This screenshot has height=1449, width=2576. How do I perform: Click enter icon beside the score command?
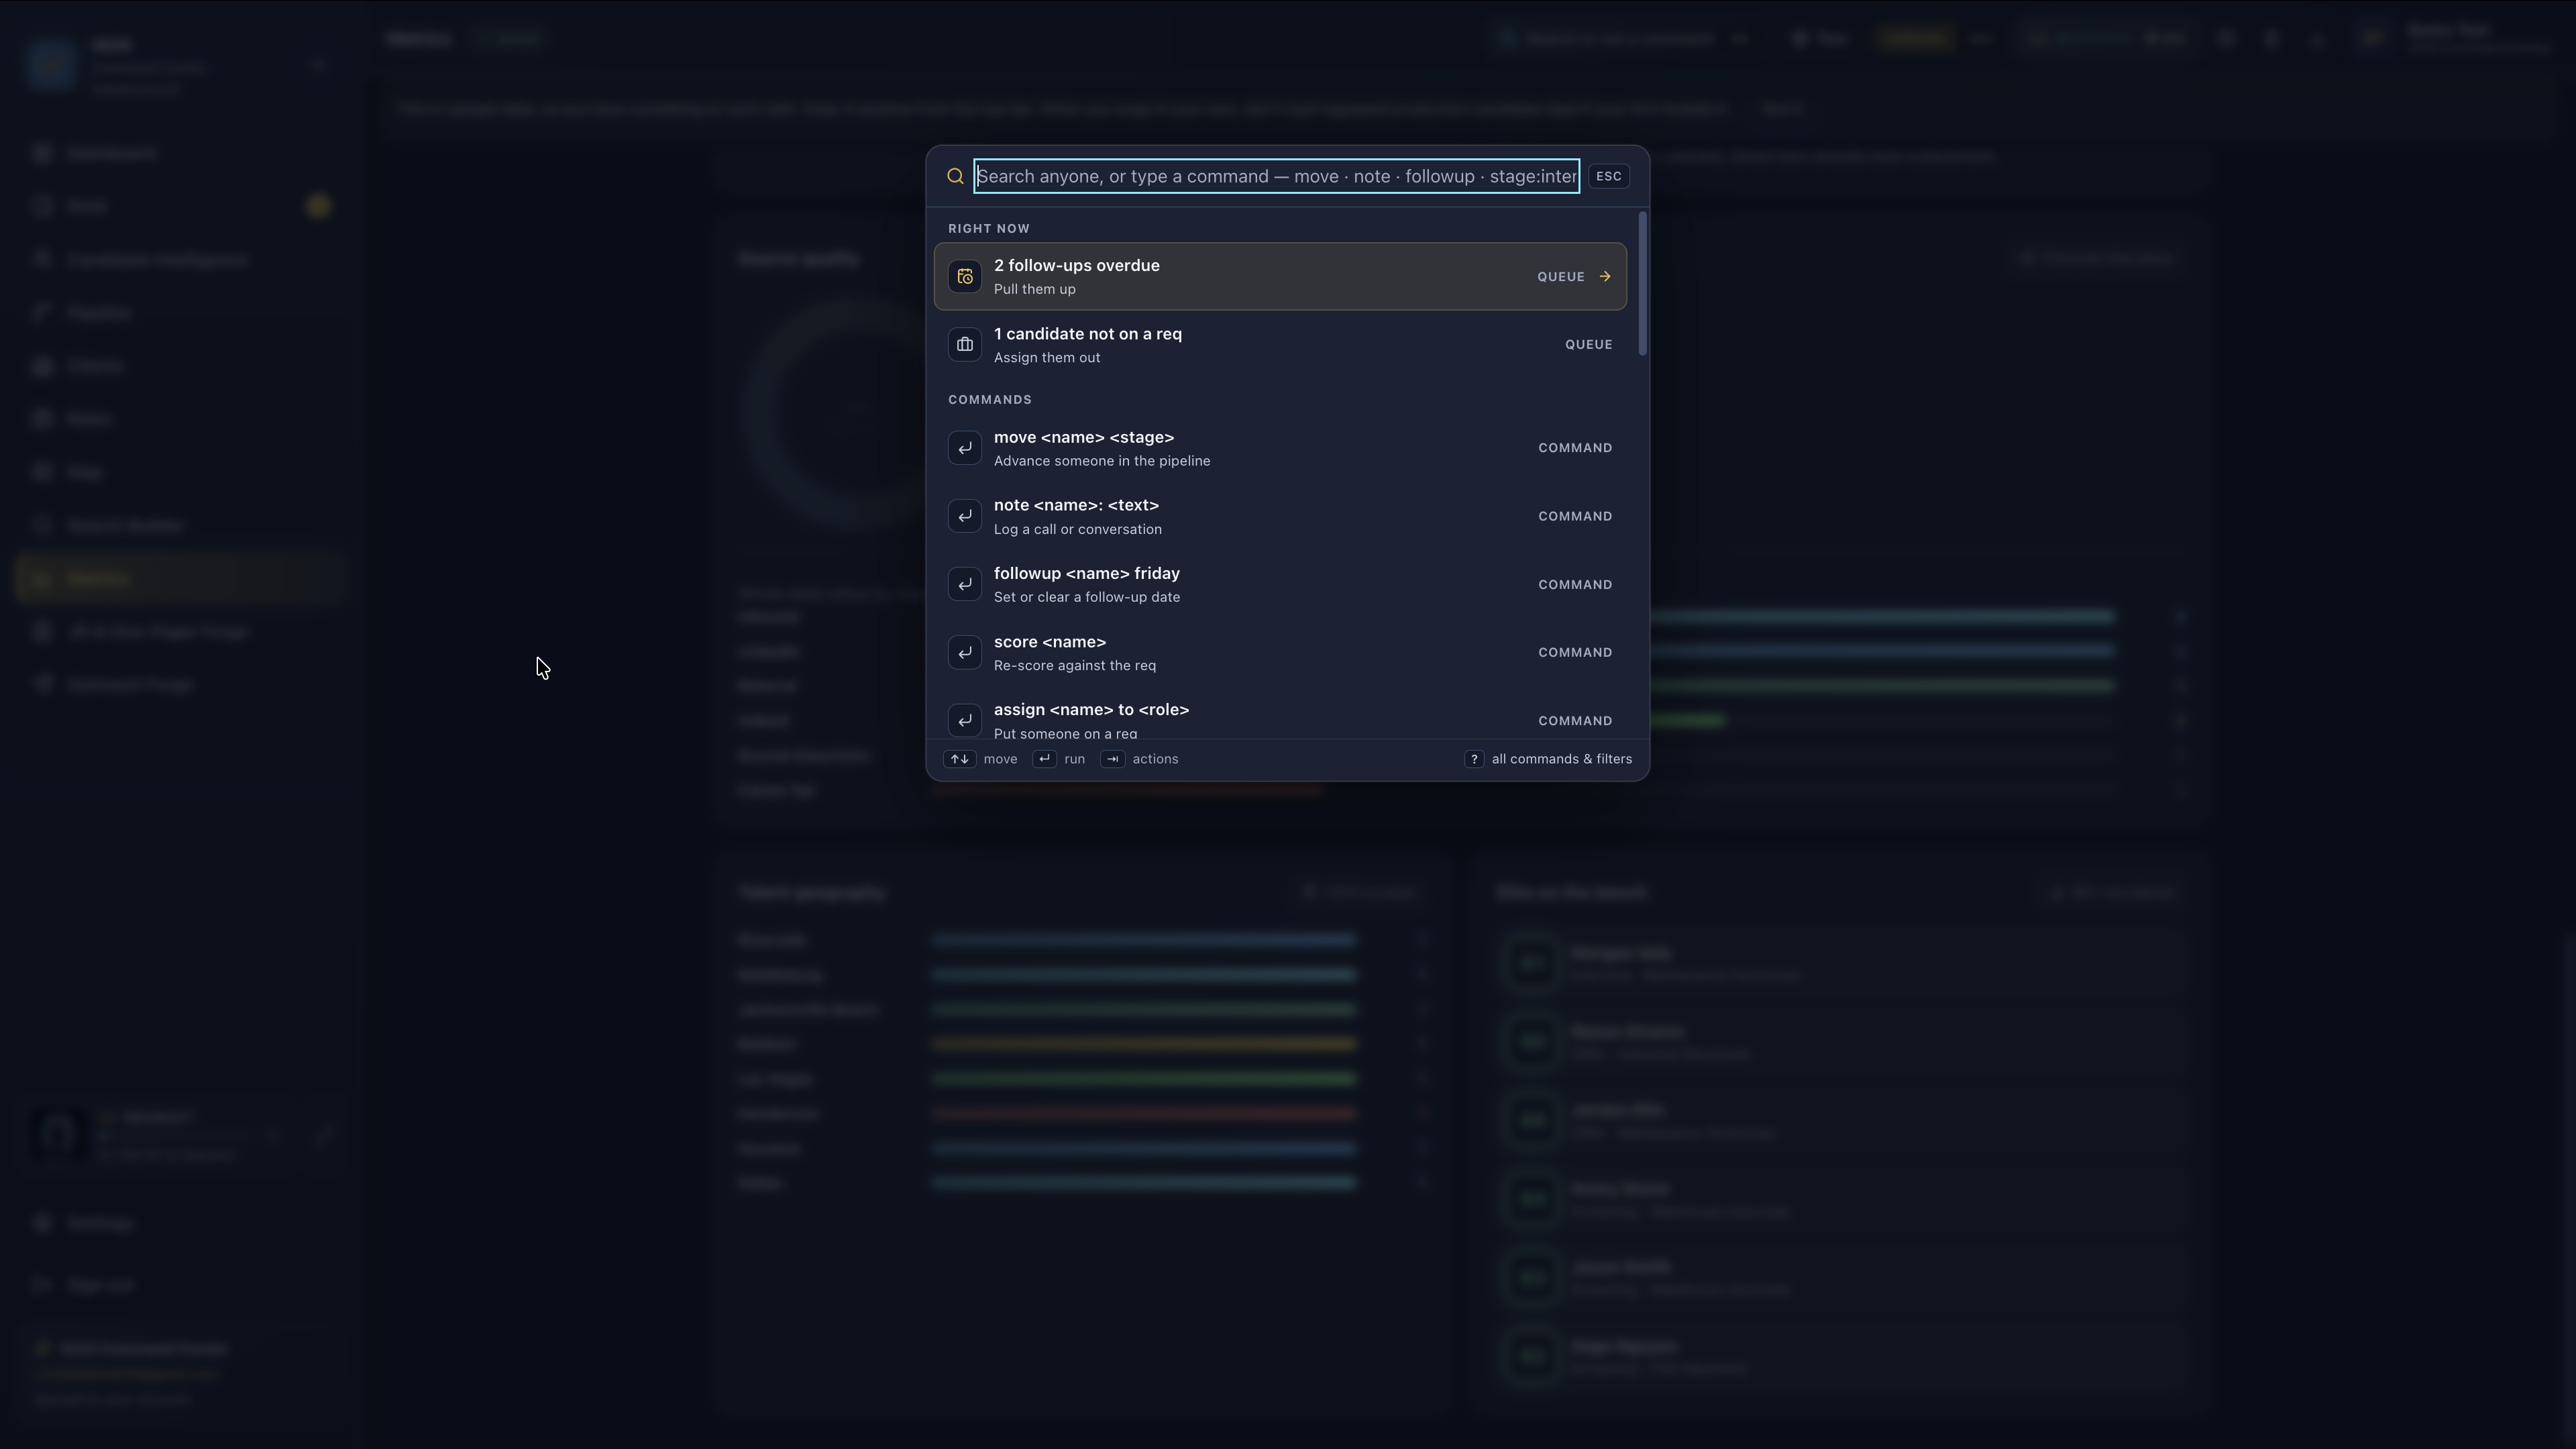pyautogui.click(x=965, y=652)
